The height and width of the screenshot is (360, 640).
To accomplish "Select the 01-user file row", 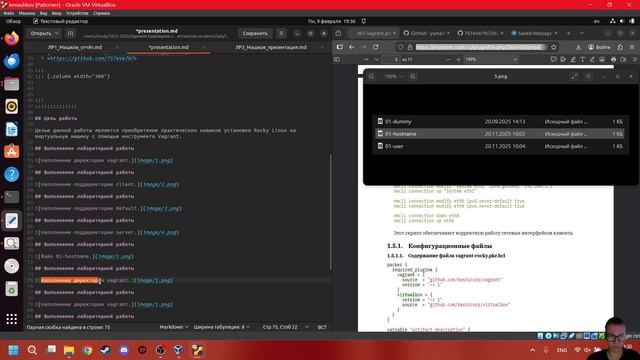I will [500, 146].
